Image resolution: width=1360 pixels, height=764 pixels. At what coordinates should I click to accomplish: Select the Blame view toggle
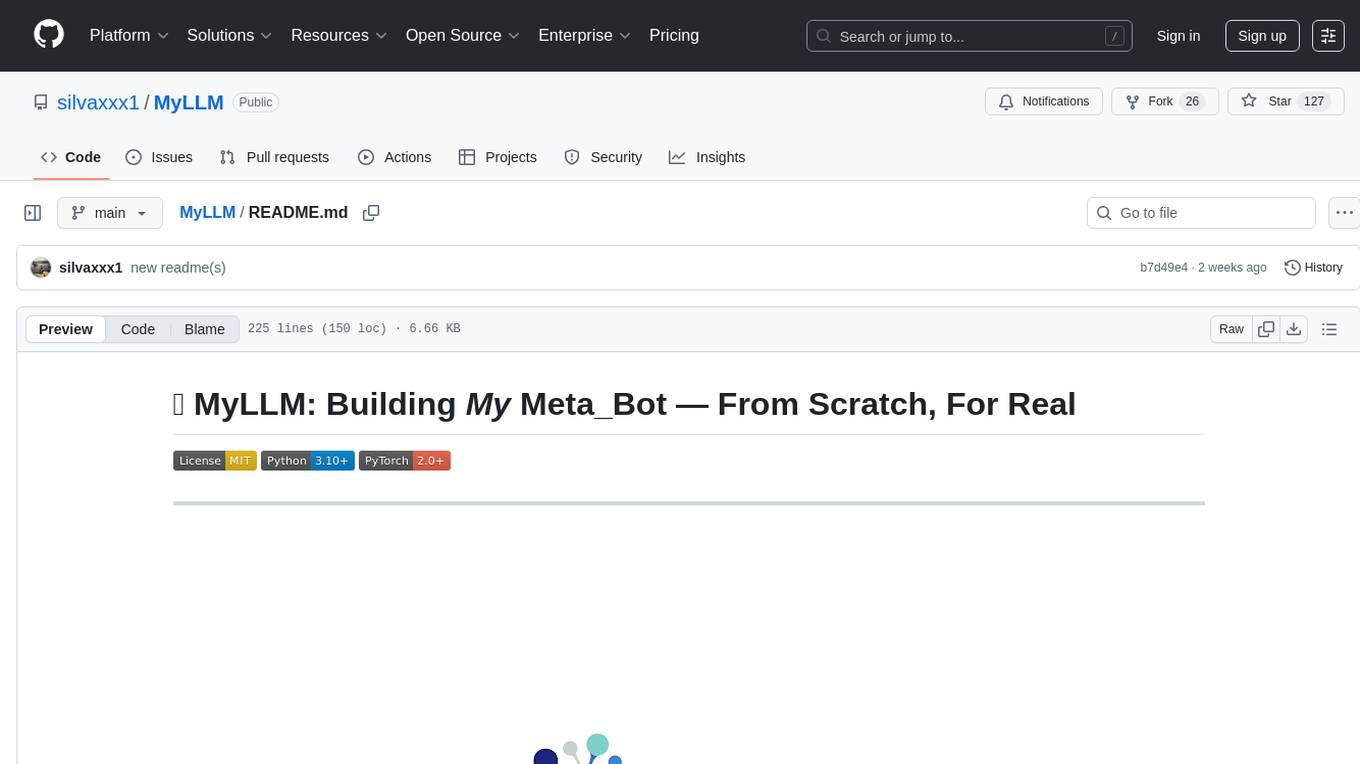pyautogui.click(x=205, y=329)
